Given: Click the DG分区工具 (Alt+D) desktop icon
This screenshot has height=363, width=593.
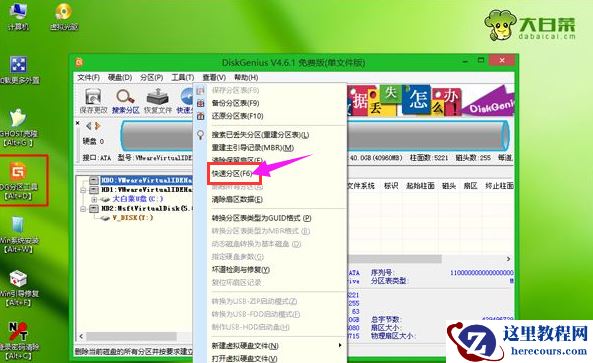Looking at the screenshot, I should [x=18, y=171].
